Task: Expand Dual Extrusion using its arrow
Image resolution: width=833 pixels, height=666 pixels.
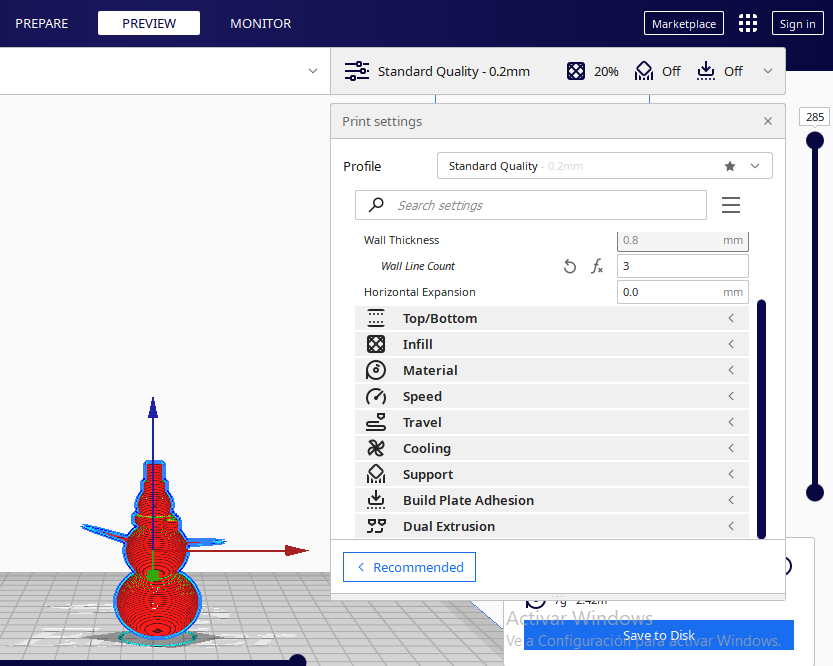Action: pyautogui.click(x=731, y=526)
